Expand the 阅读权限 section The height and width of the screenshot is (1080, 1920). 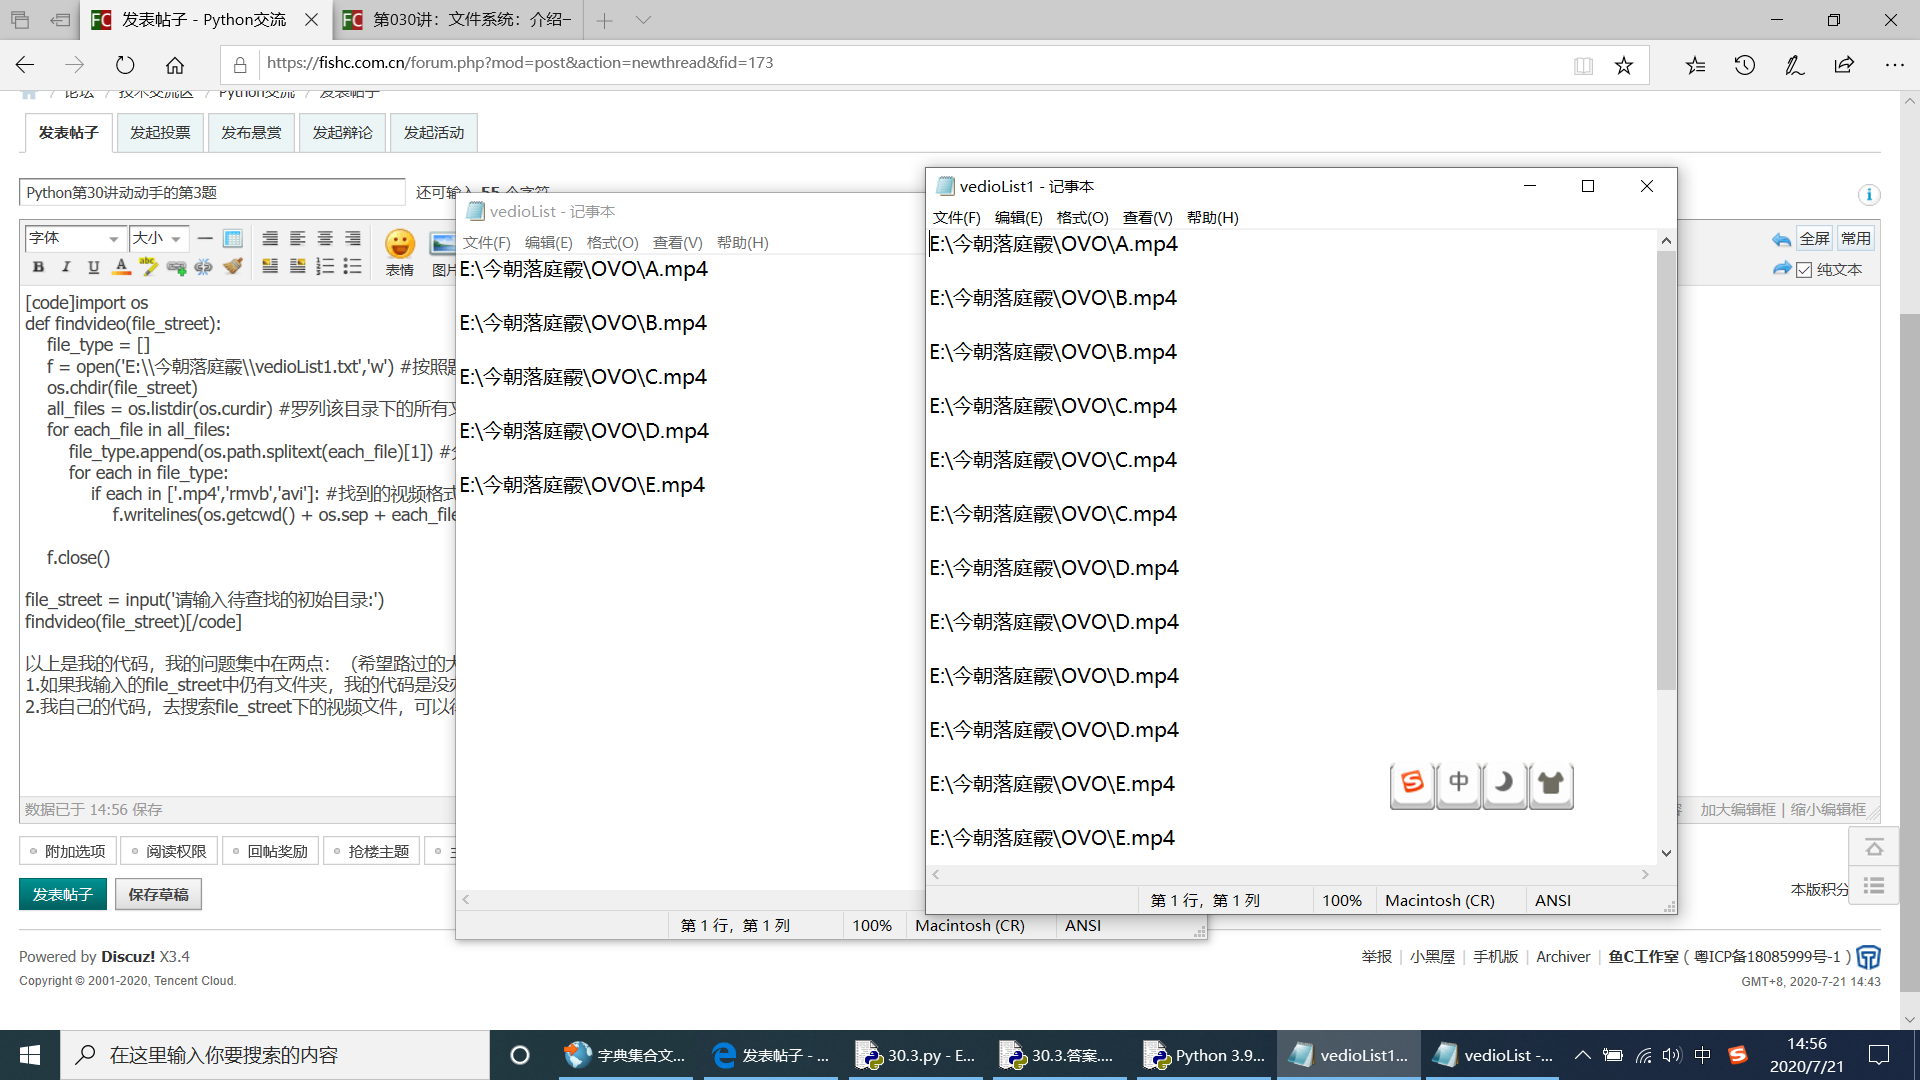click(169, 851)
